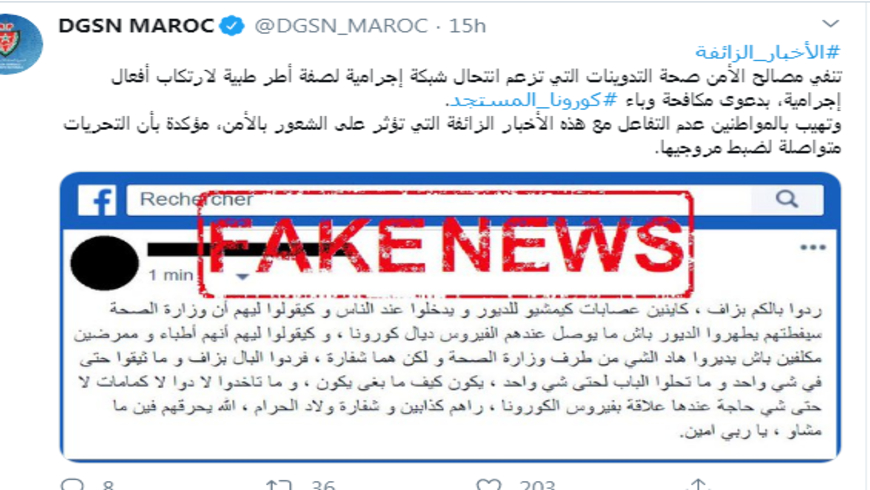Click the blacked-out profile picture

tap(104, 262)
